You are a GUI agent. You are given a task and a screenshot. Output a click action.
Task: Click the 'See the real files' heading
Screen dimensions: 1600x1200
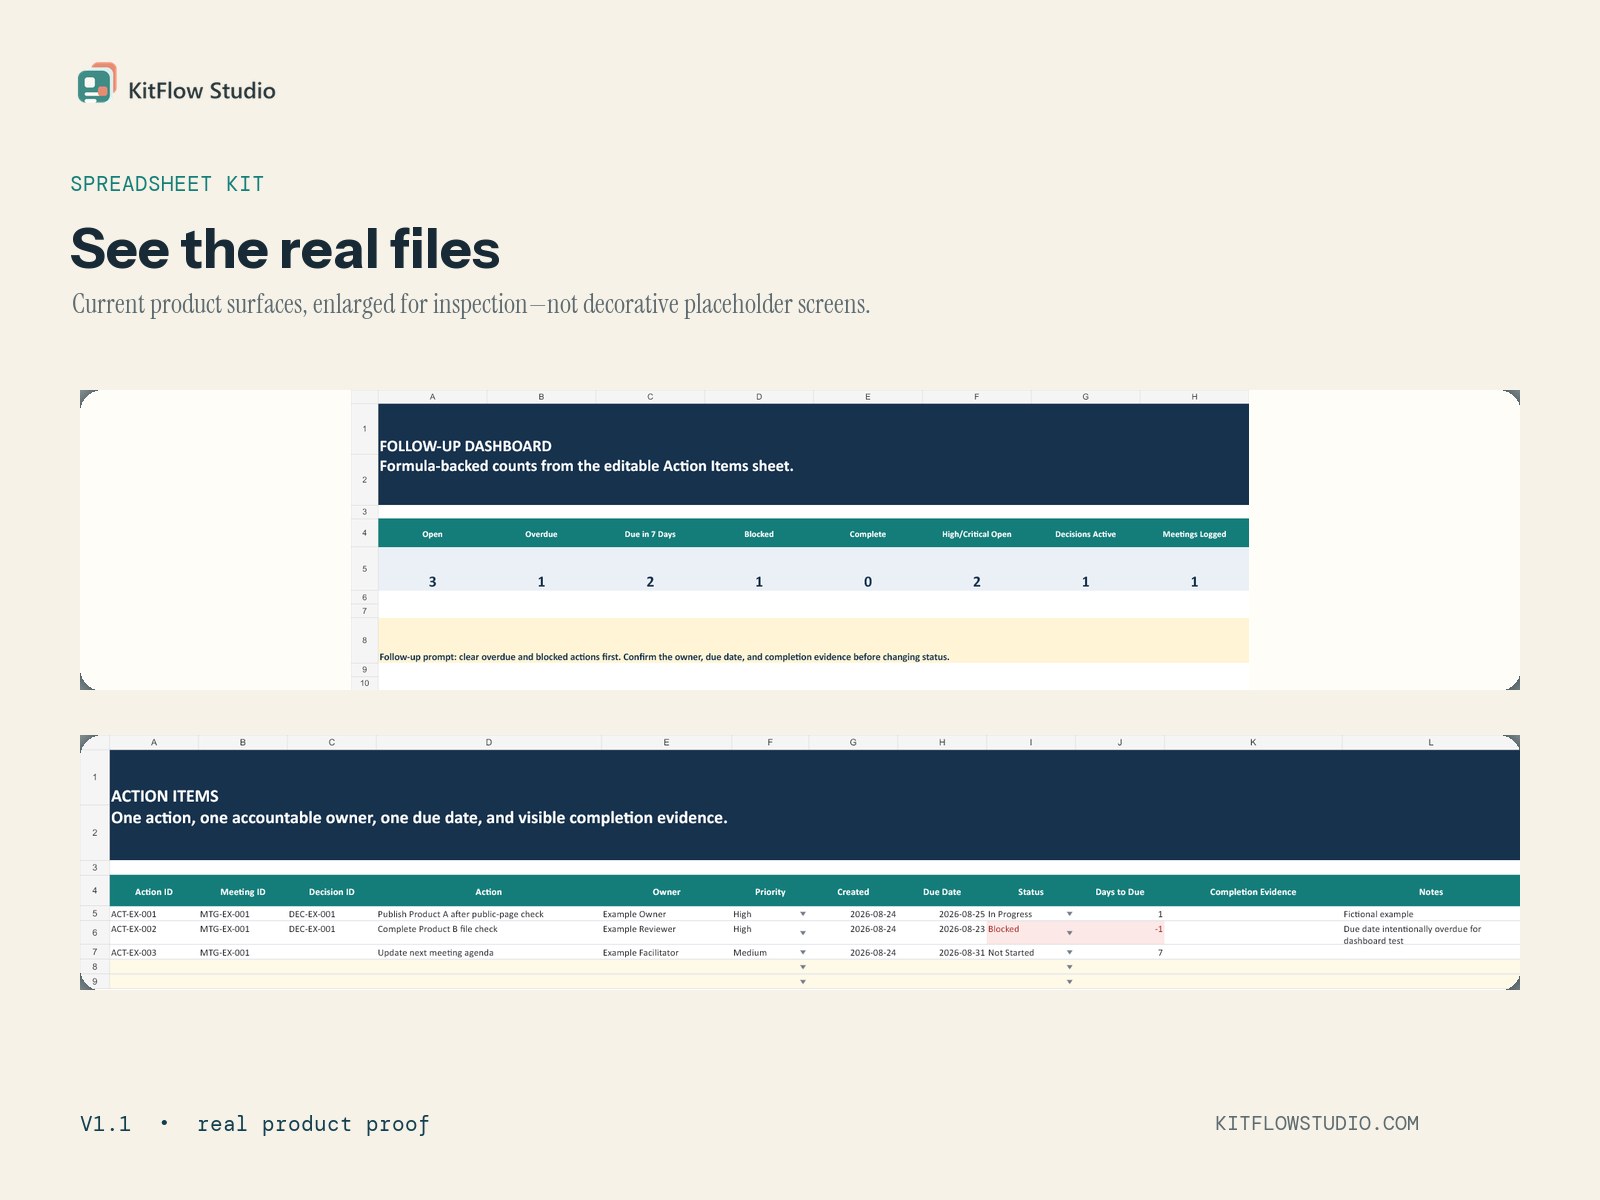[285, 249]
